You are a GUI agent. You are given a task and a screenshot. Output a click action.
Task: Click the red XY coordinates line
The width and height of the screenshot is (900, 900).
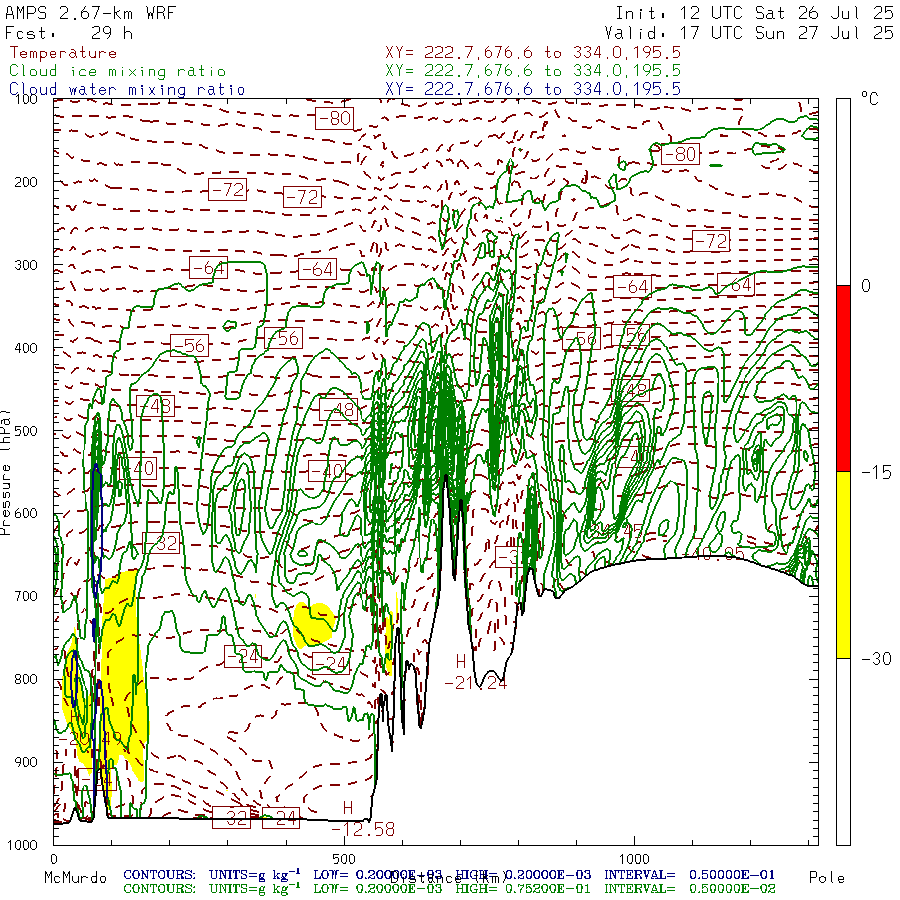[533, 53]
